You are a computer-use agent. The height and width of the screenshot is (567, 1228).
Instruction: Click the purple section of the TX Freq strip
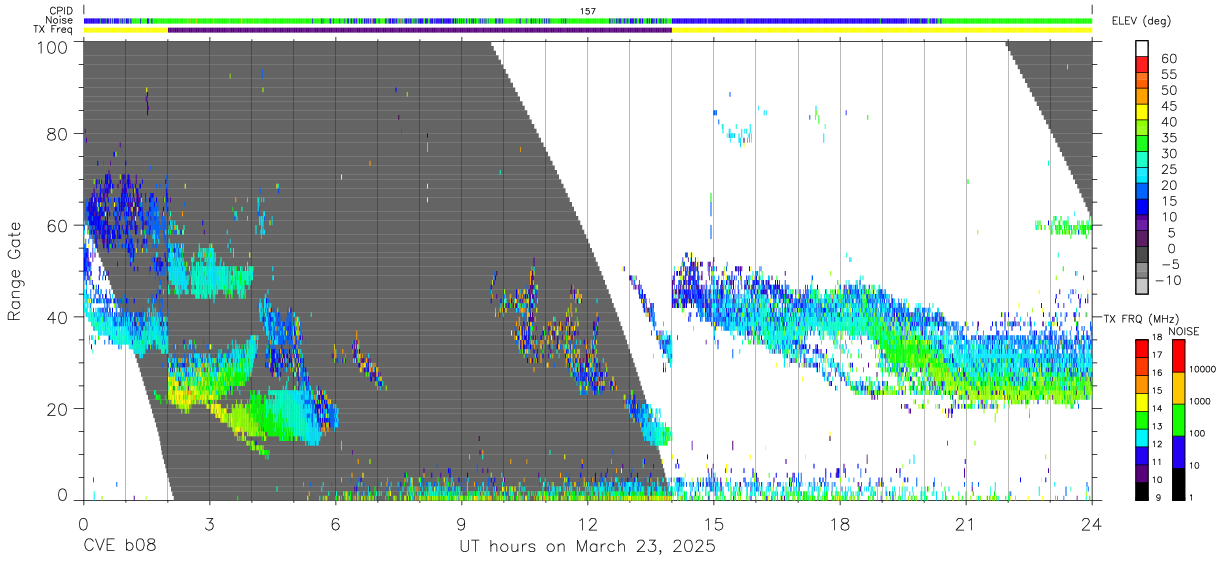(420, 30)
